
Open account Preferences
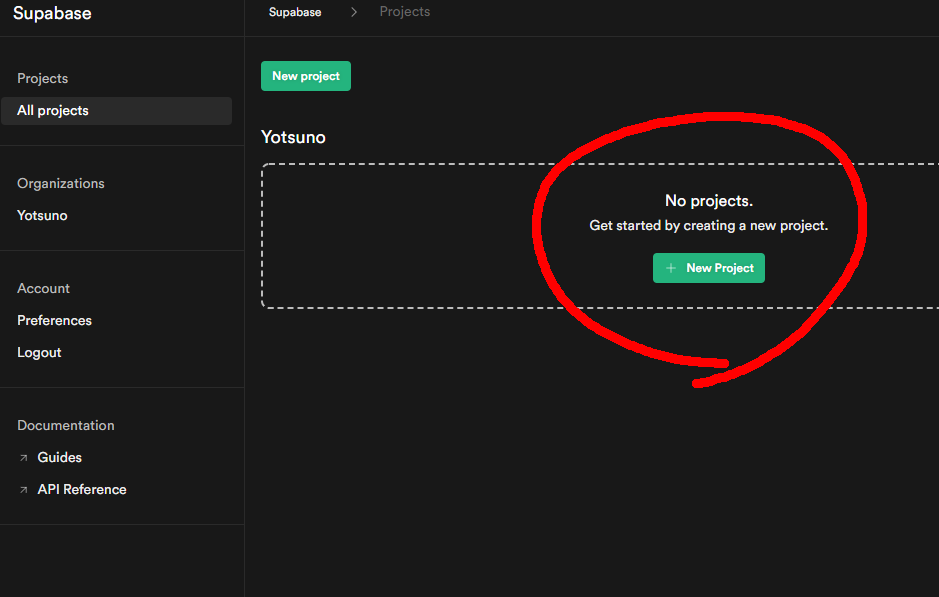tap(54, 321)
